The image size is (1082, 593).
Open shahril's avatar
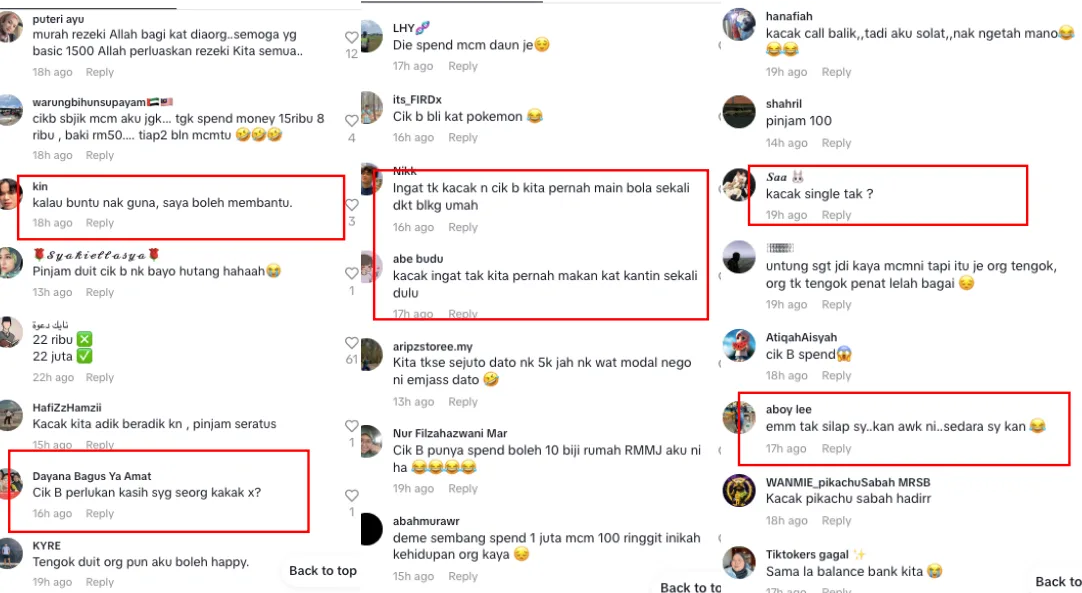(x=739, y=112)
